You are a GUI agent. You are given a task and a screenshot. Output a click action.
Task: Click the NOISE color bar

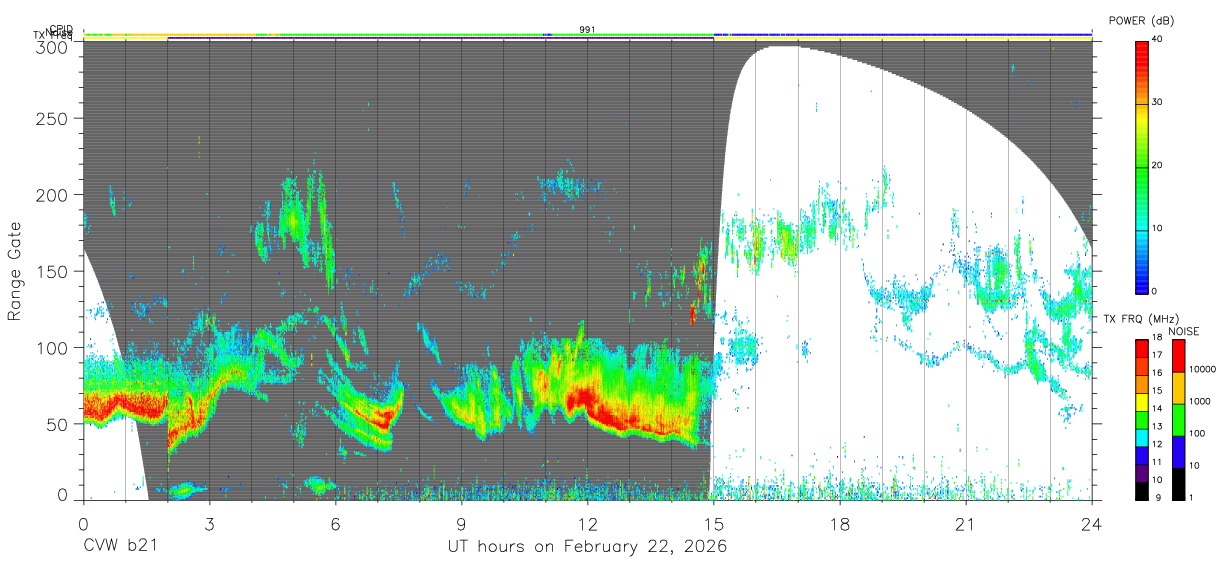pos(1178,419)
